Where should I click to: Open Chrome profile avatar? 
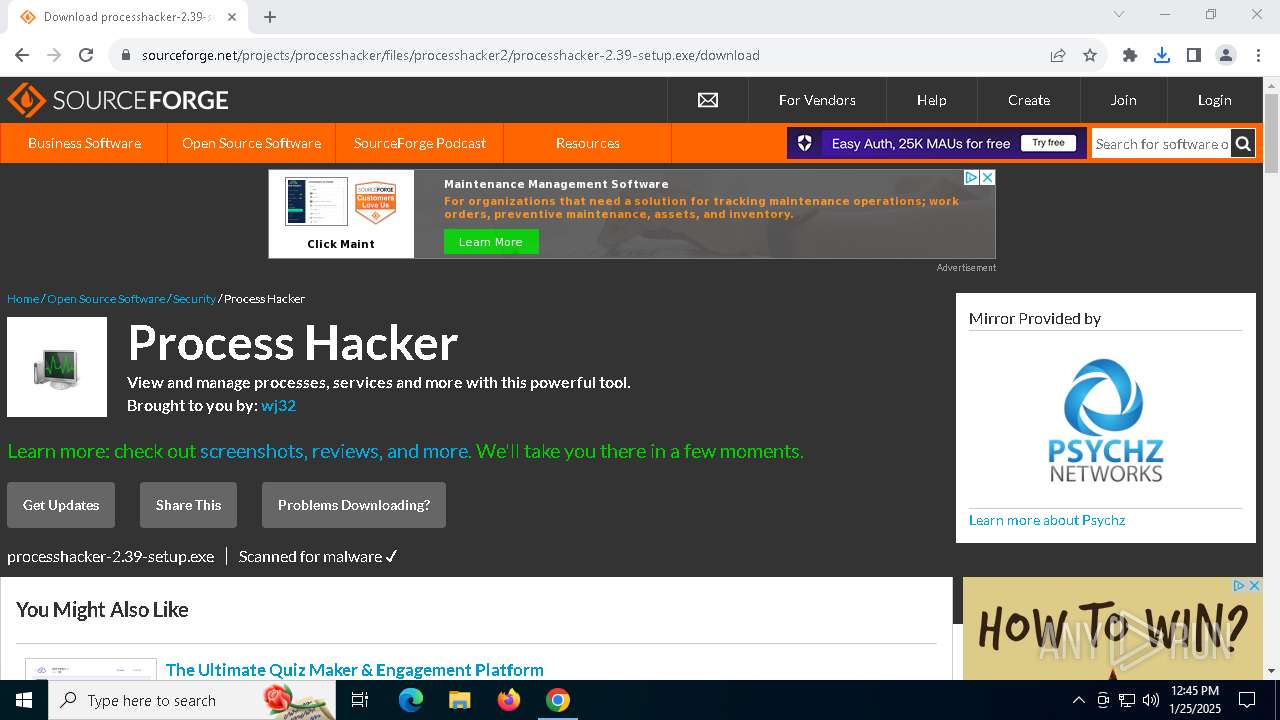[x=1226, y=55]
